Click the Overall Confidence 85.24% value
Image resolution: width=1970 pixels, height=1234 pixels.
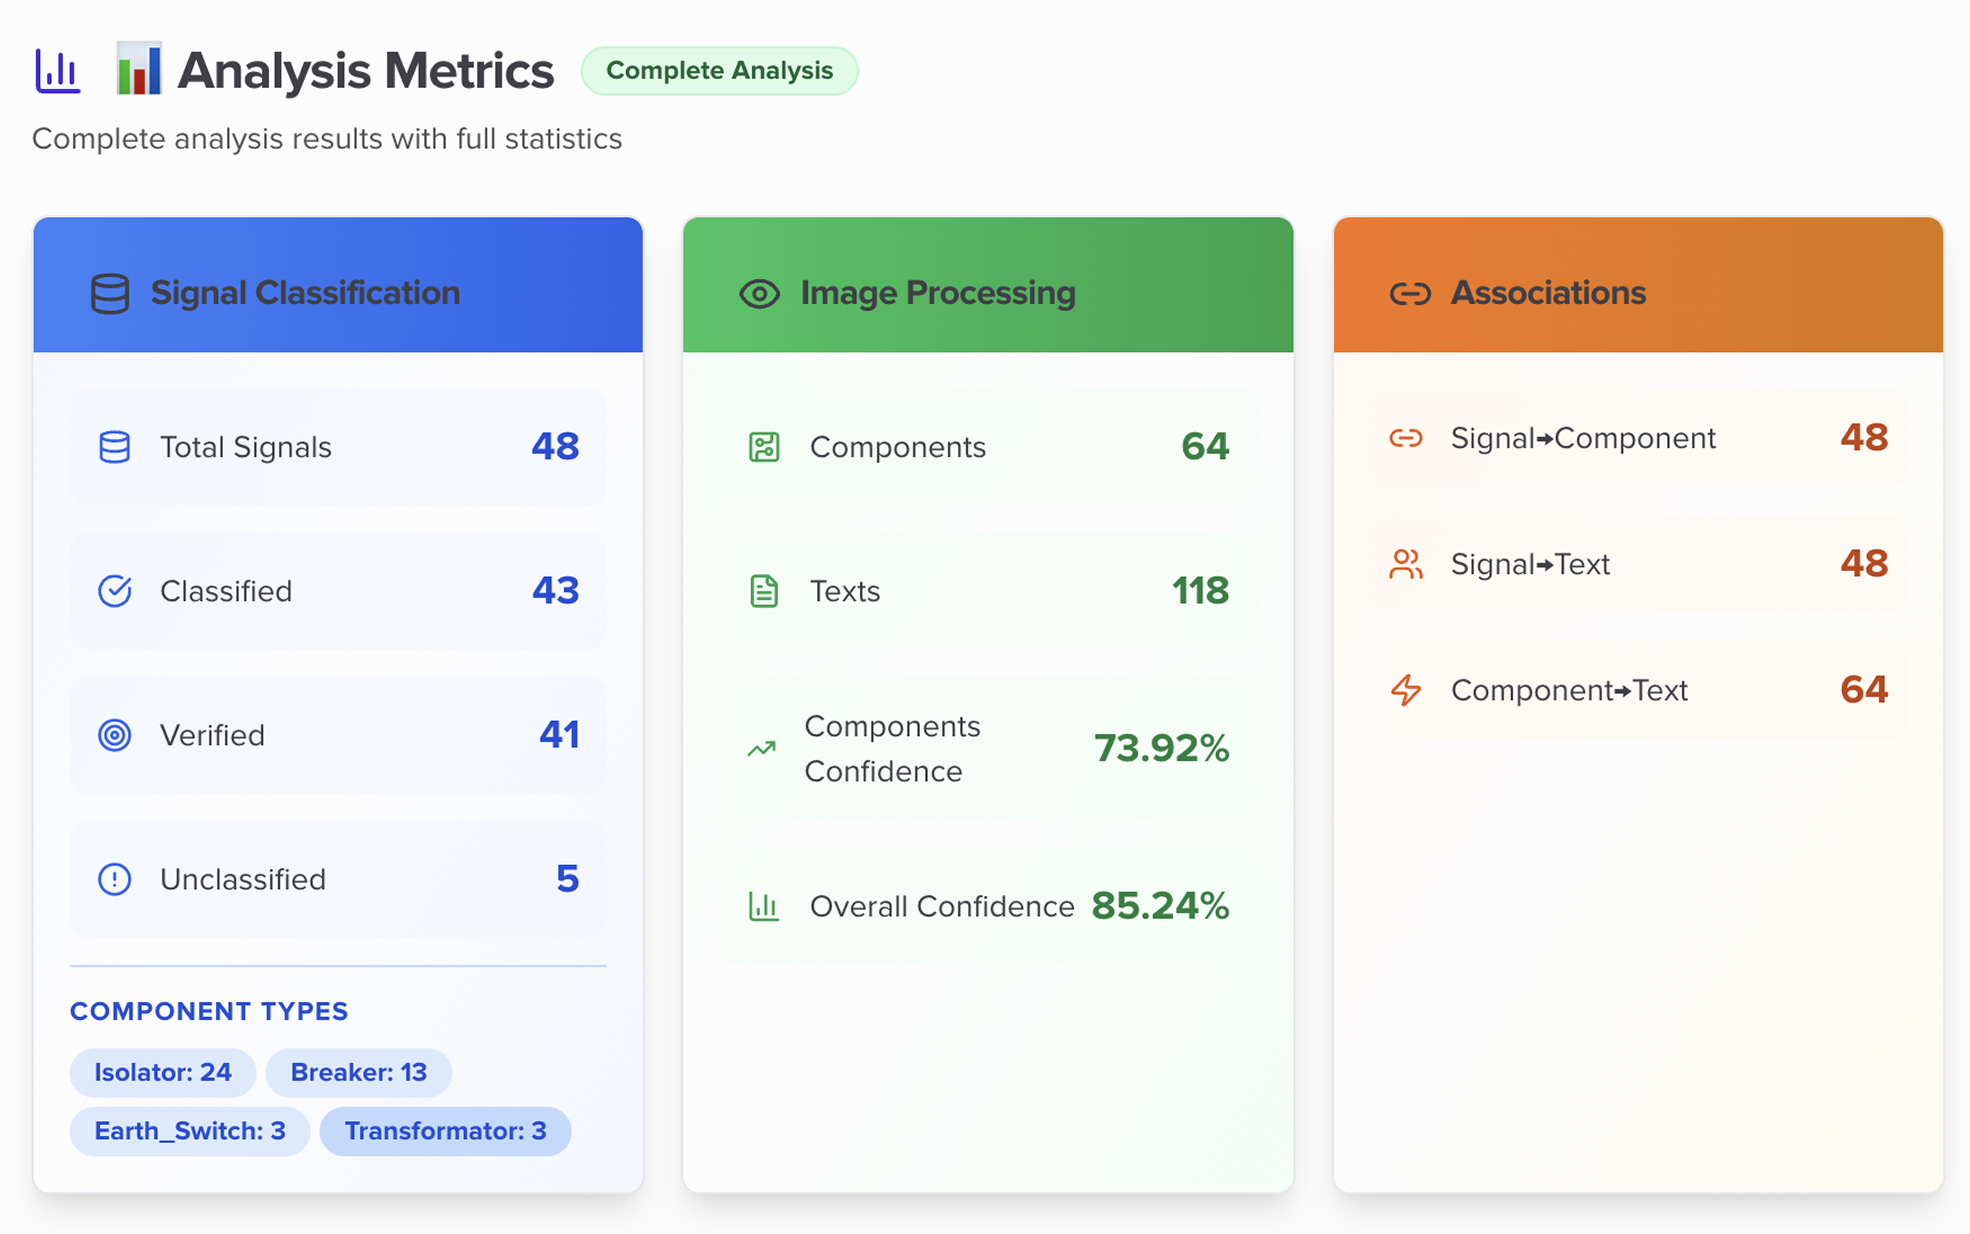(1160, 906)
